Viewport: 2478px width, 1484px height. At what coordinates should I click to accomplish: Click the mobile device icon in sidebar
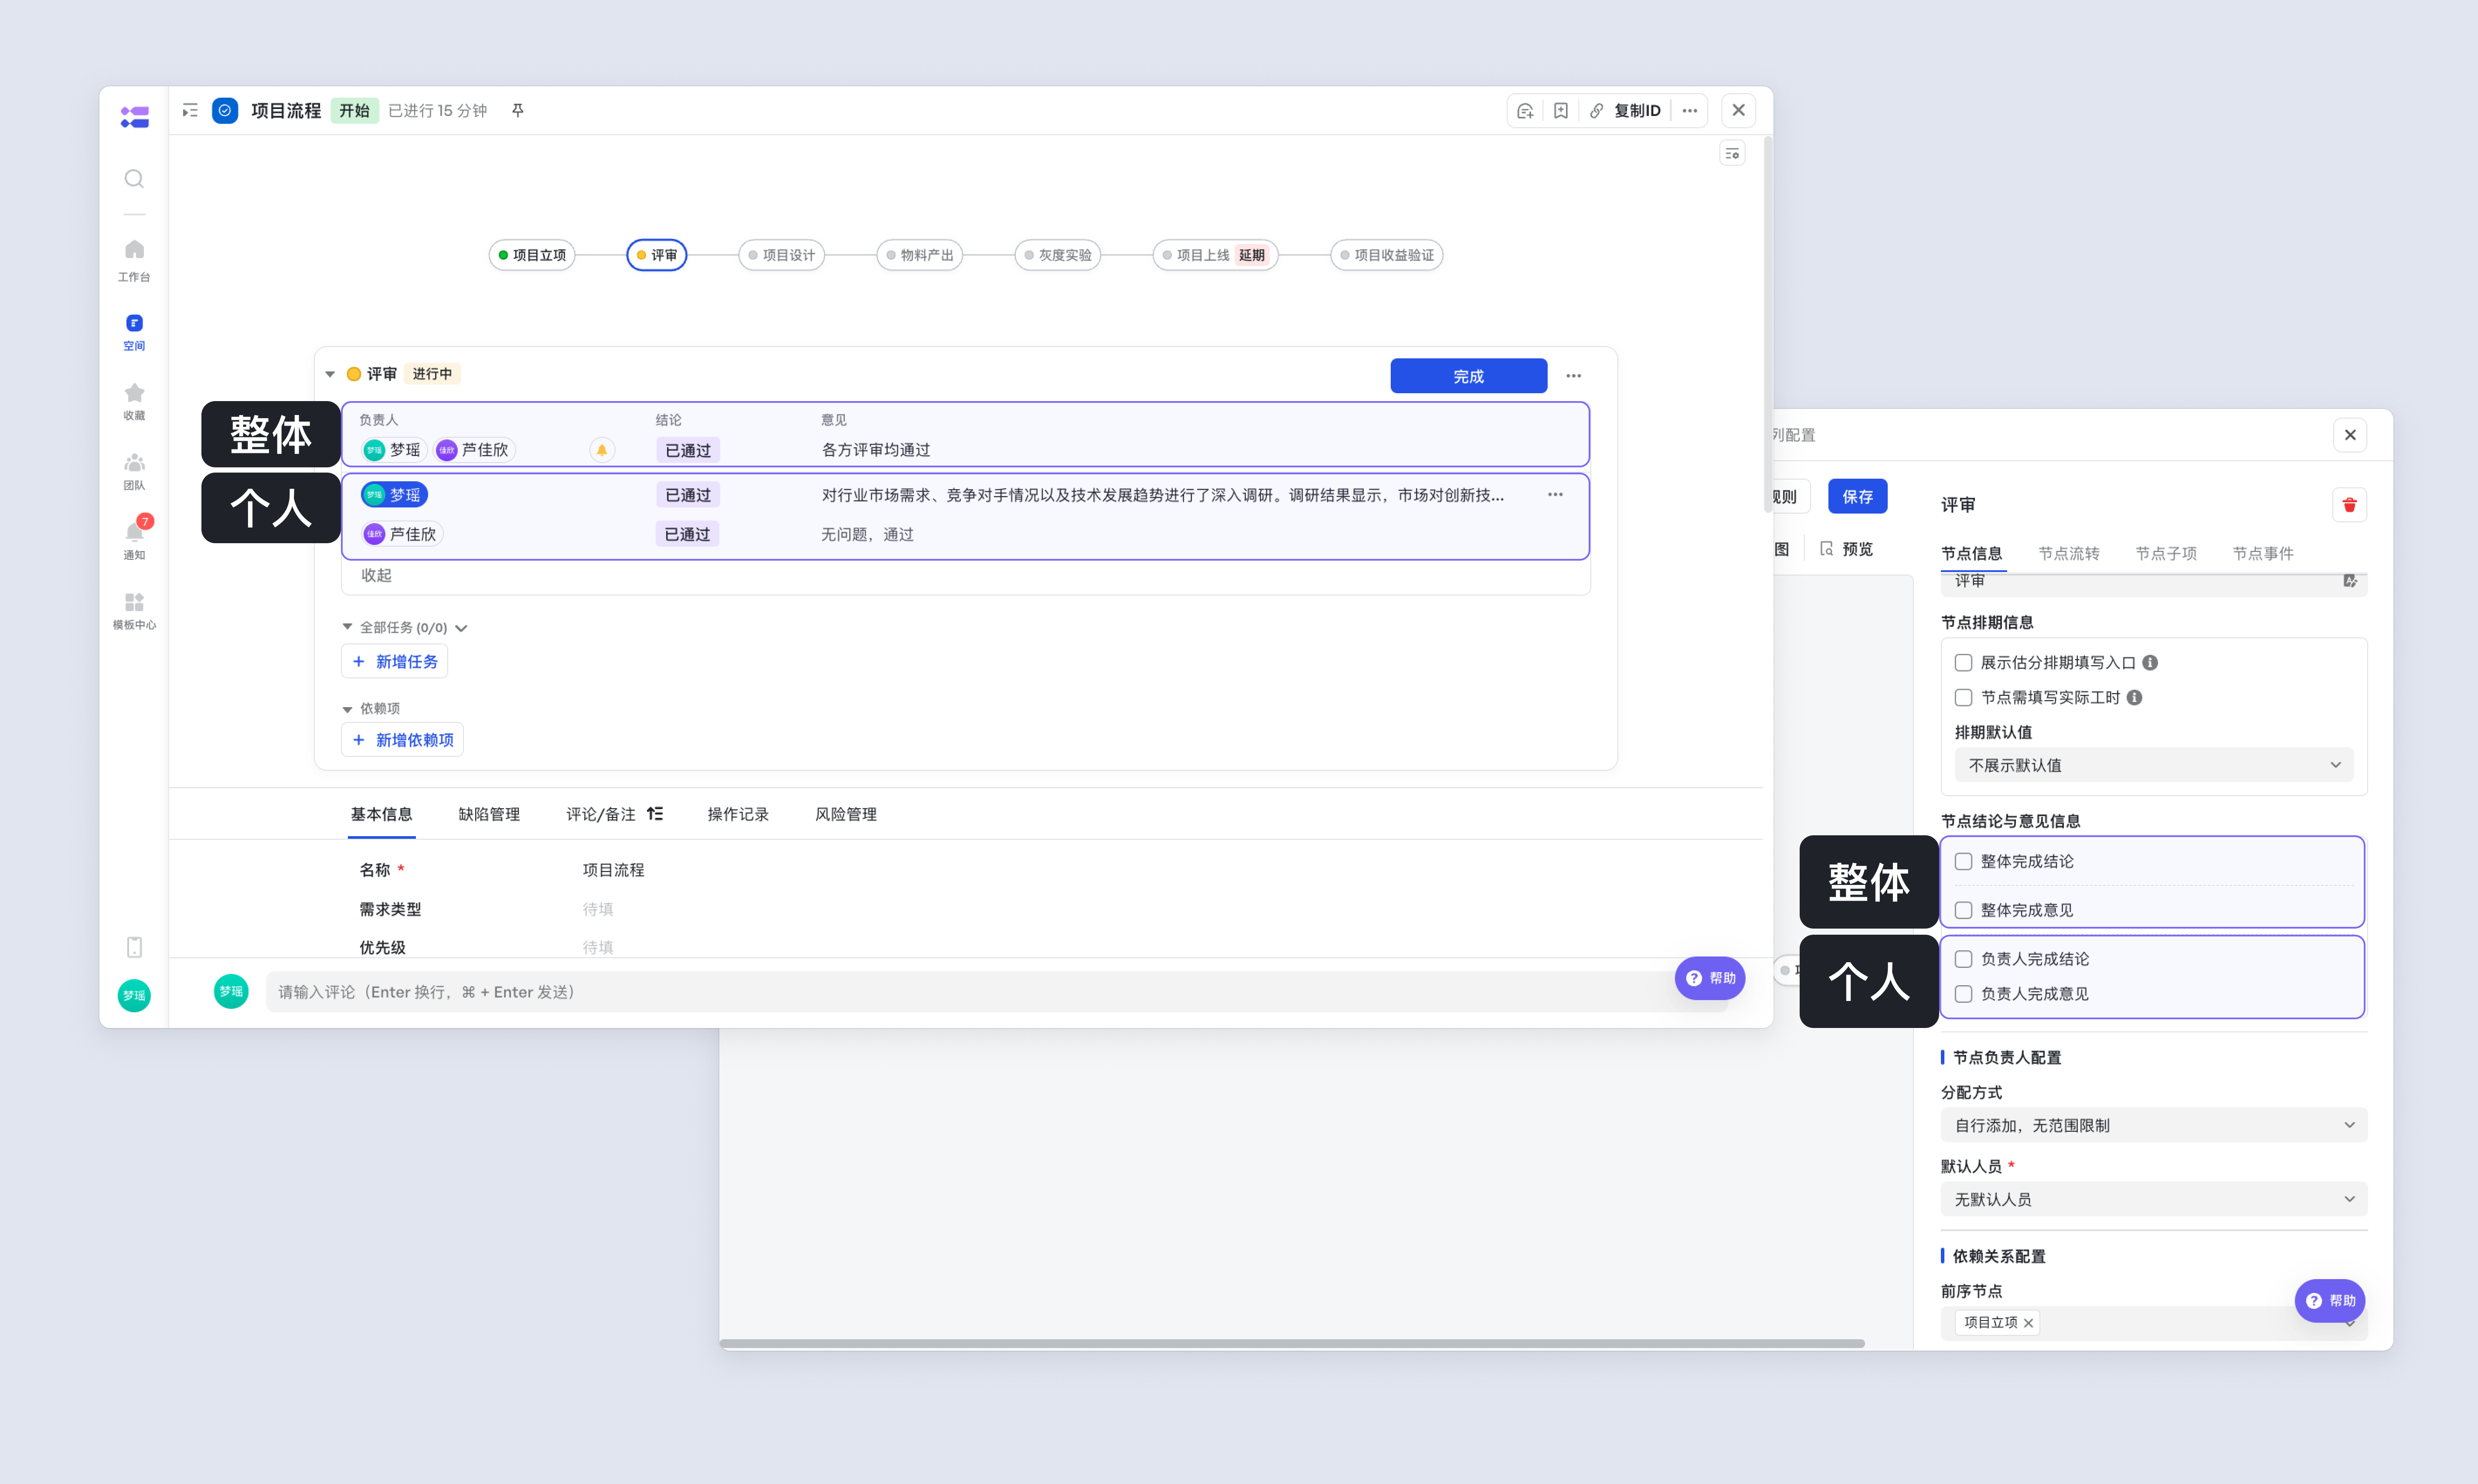pyautogui.click(x=134, y=947)
